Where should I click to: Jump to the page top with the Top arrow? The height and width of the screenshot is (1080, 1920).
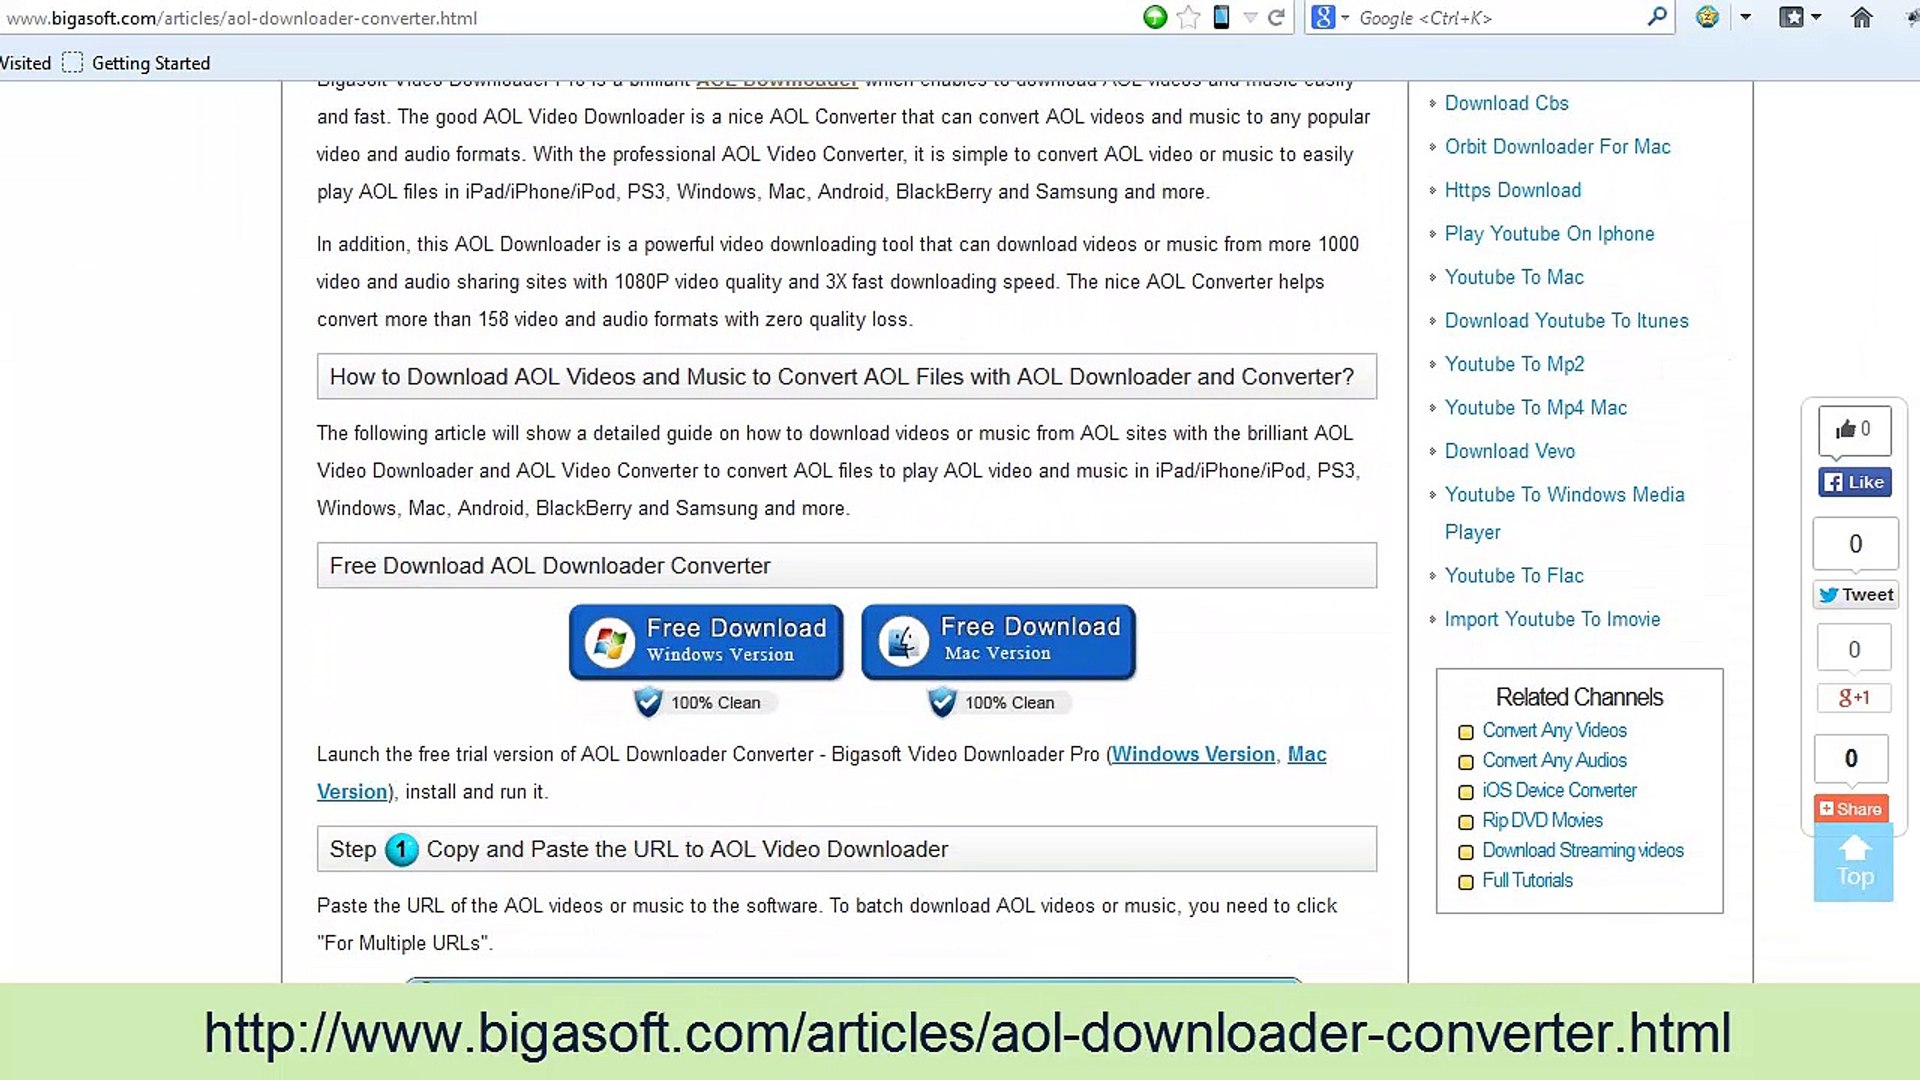[1854, 863]
